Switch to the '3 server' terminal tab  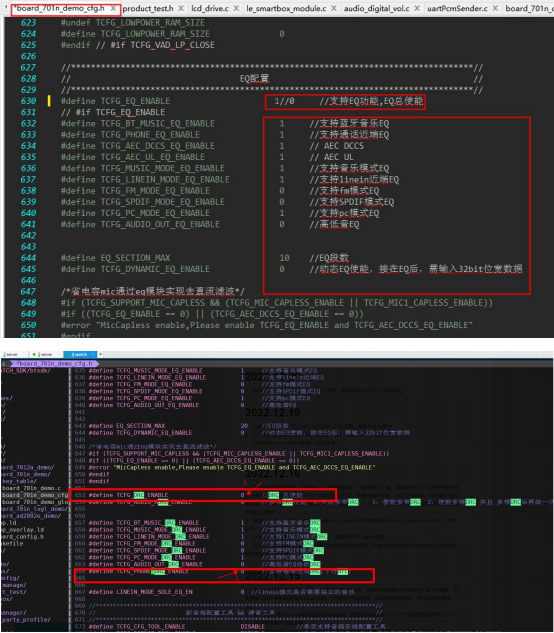[x=46, y=354]
